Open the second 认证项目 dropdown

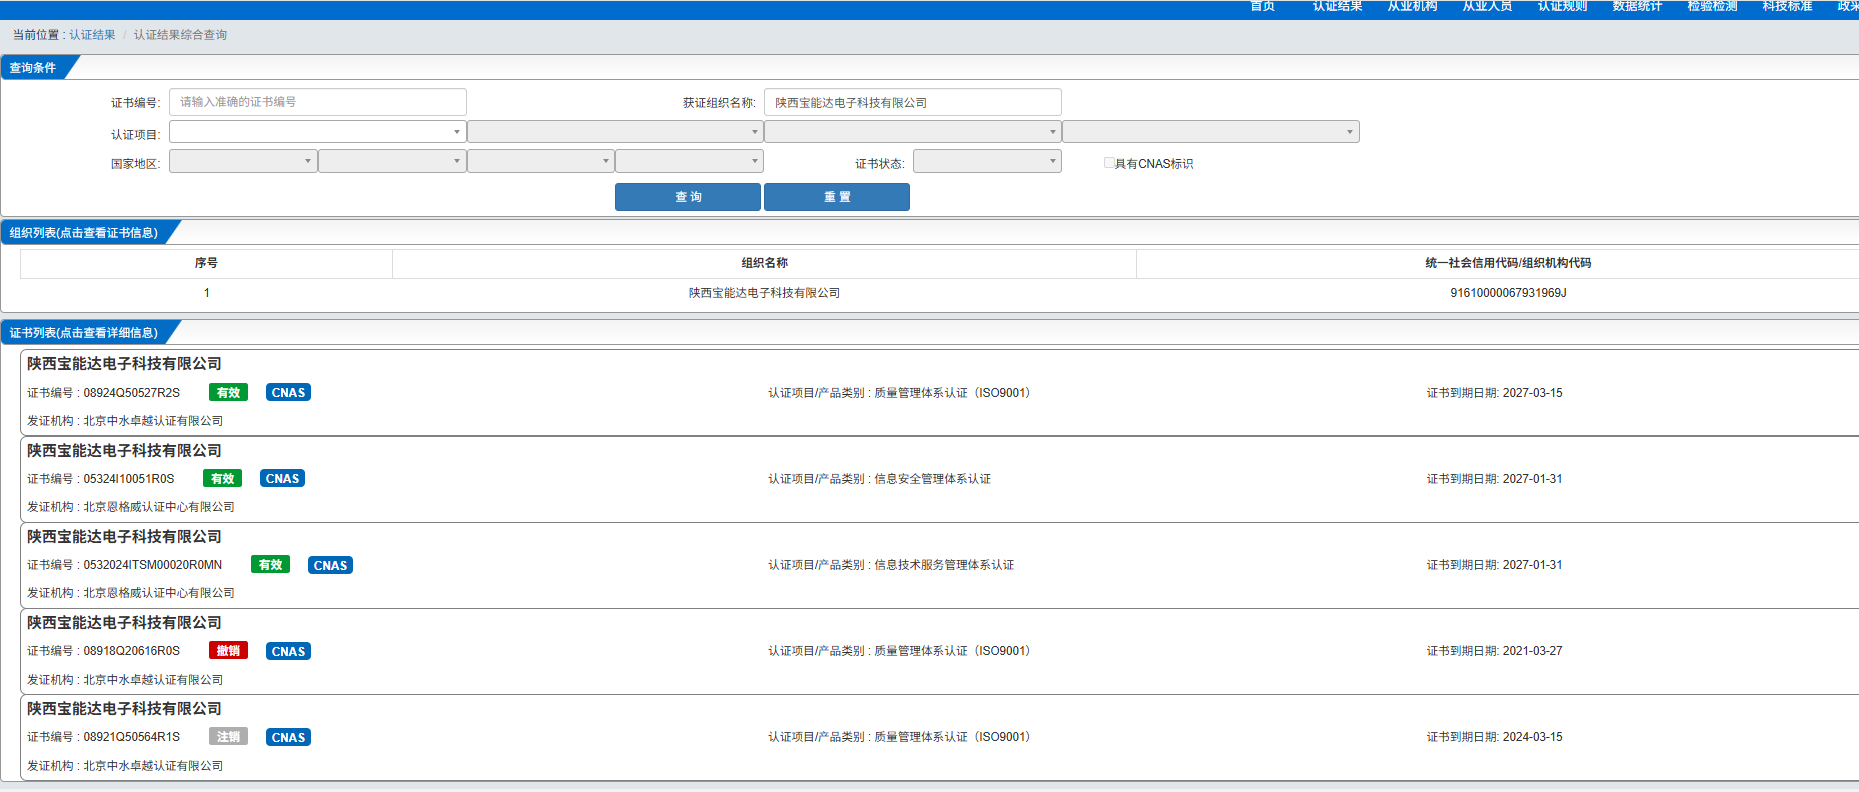(x=615, y=132)
